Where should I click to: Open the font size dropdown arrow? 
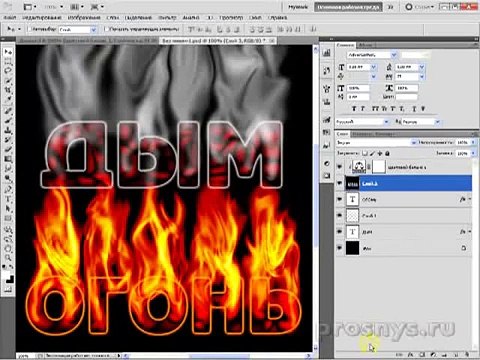click(x=373, y=67)
